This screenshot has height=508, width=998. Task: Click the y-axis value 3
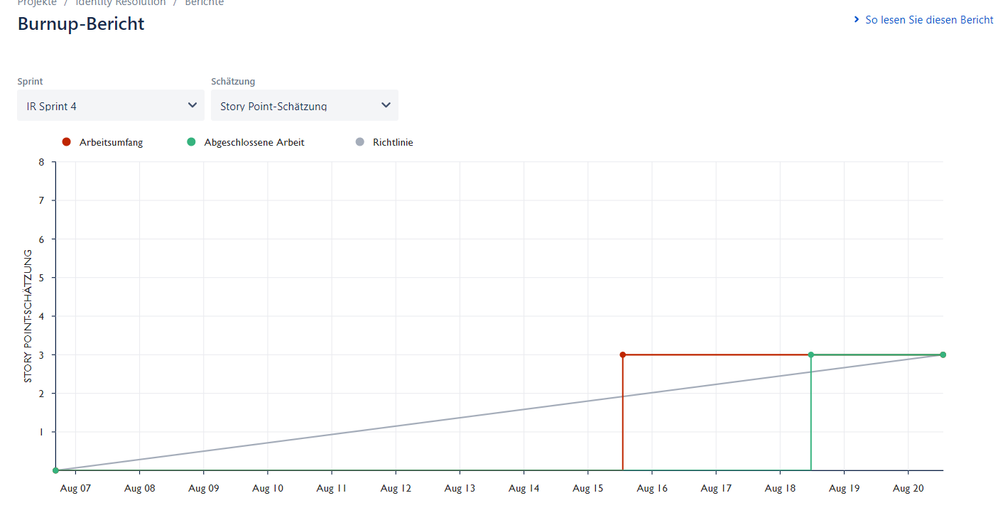tap(42, 355)
